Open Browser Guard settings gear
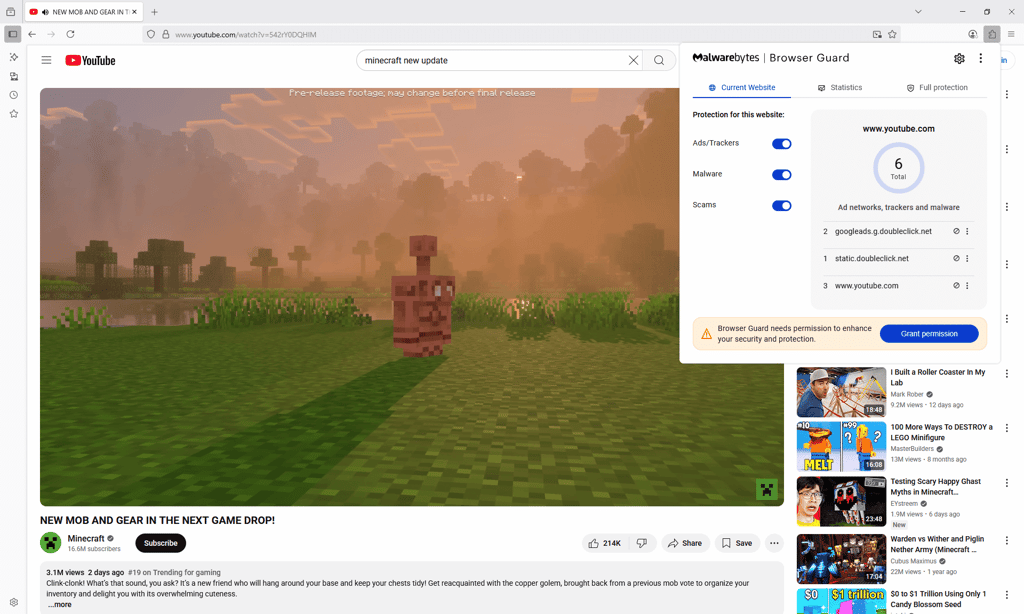This screenshot has width=1024, height=614. tap(959, 58)
